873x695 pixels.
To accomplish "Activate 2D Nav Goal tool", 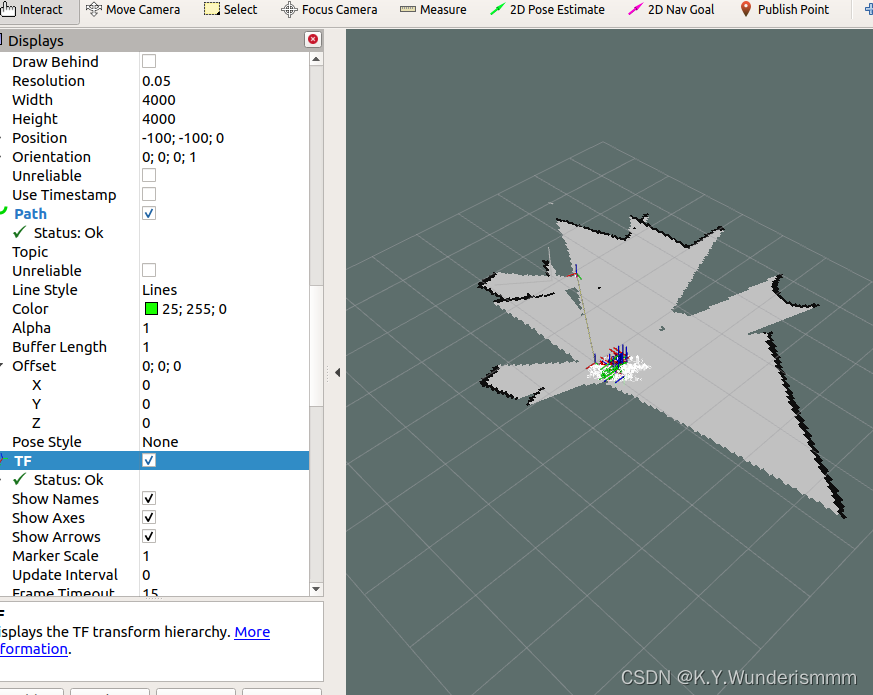I will click(671, 9).
